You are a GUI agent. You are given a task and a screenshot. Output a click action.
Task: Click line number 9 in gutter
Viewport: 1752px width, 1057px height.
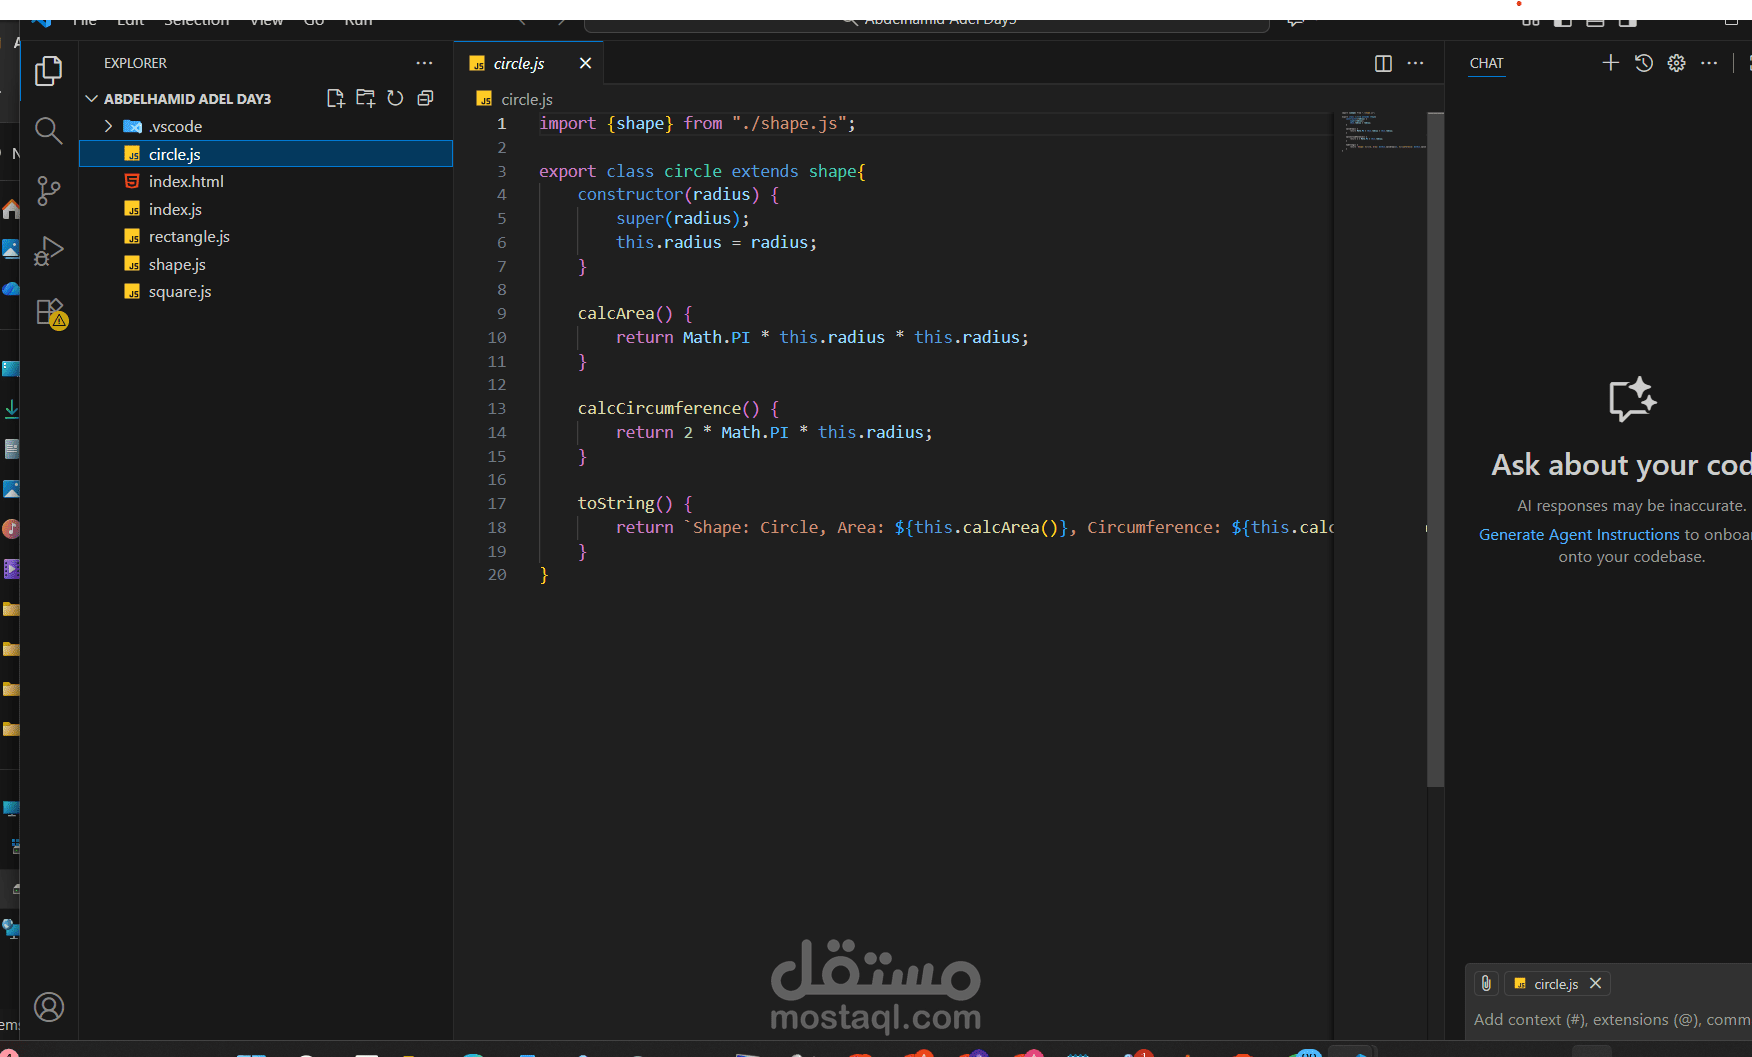coord(502,313)
